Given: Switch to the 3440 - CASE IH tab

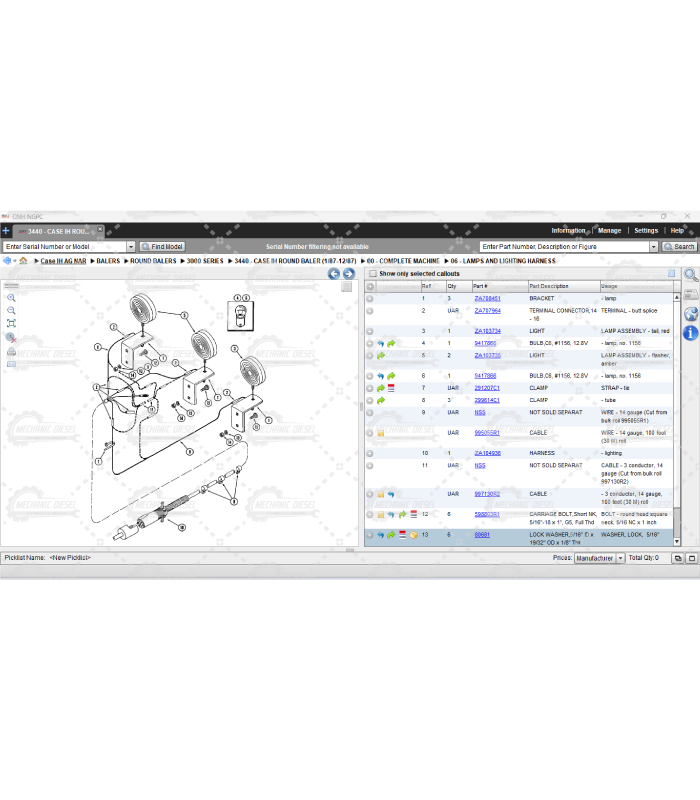Looking at the screenshot, I should pyautogui.click(x=58, y=231).
